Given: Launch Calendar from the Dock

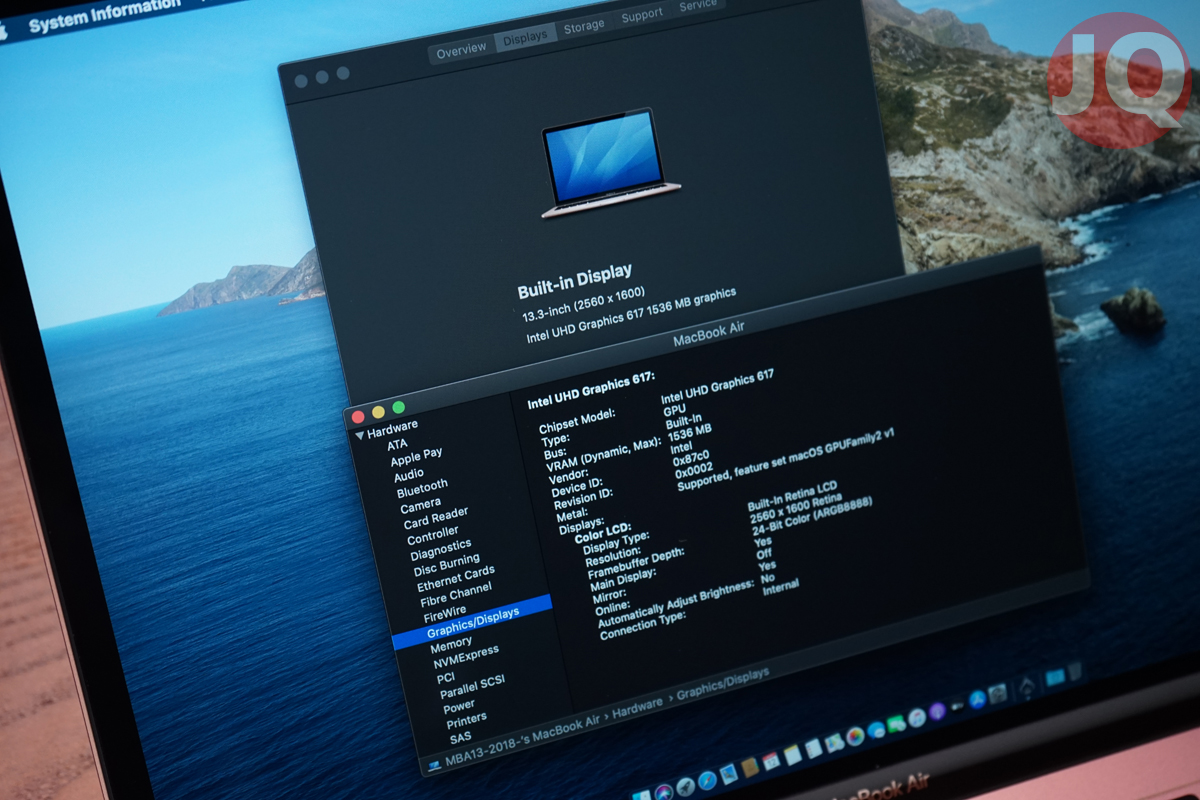Looking at the screenshot, I should coord(771,761).
